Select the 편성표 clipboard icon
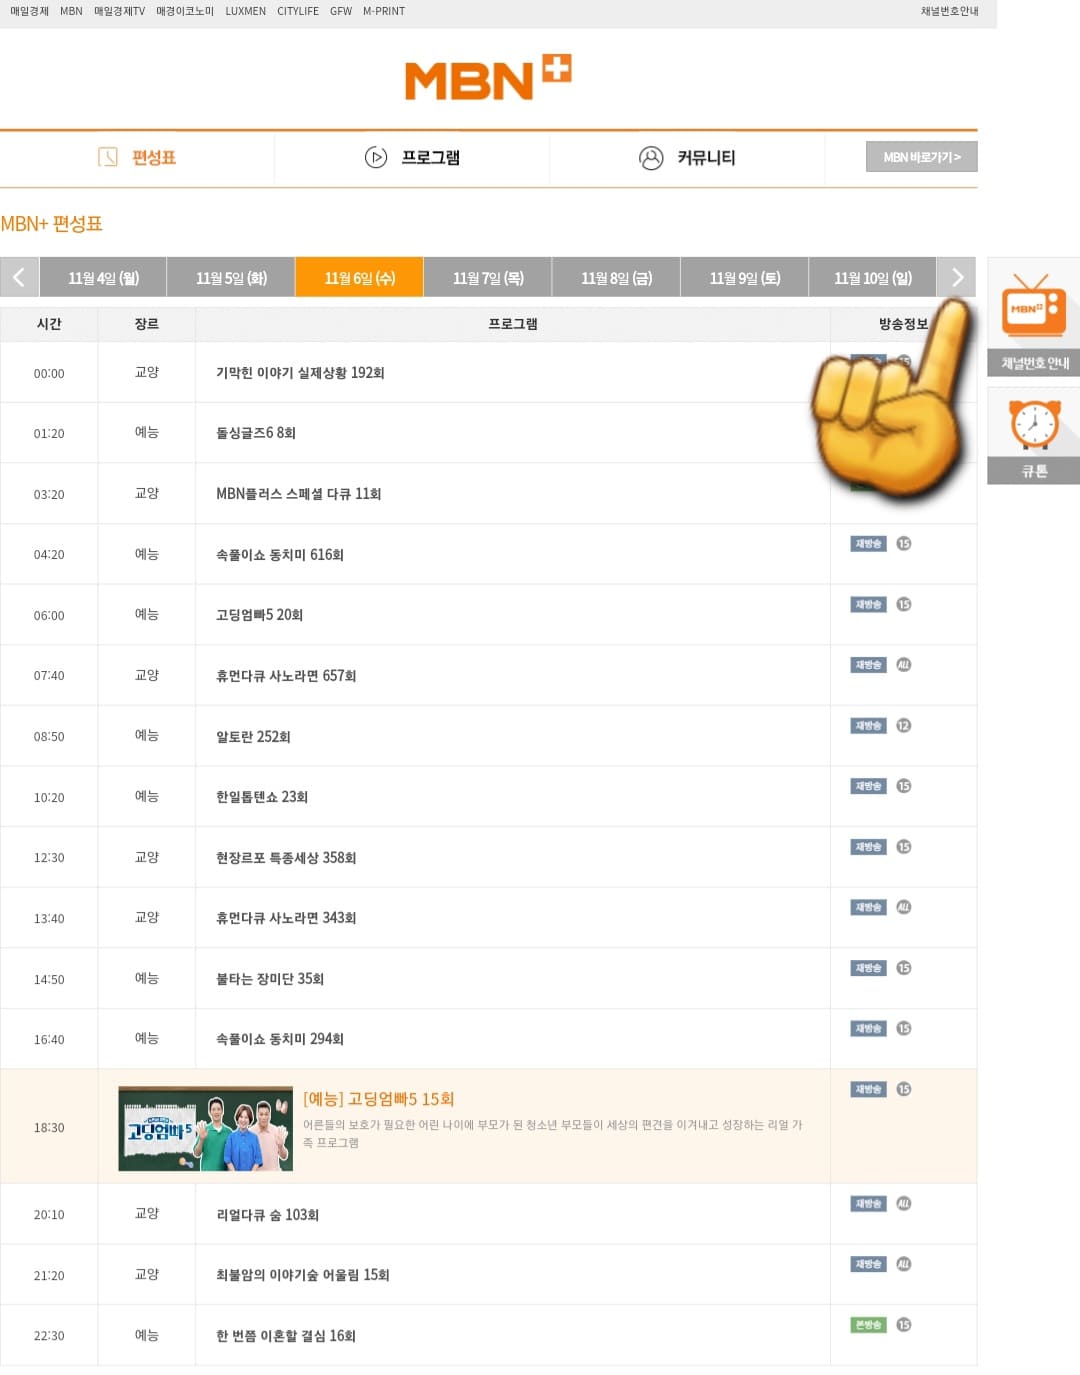Image resolution: width=1080 pixels, height=1375 pixels. (x=110, y=158)
